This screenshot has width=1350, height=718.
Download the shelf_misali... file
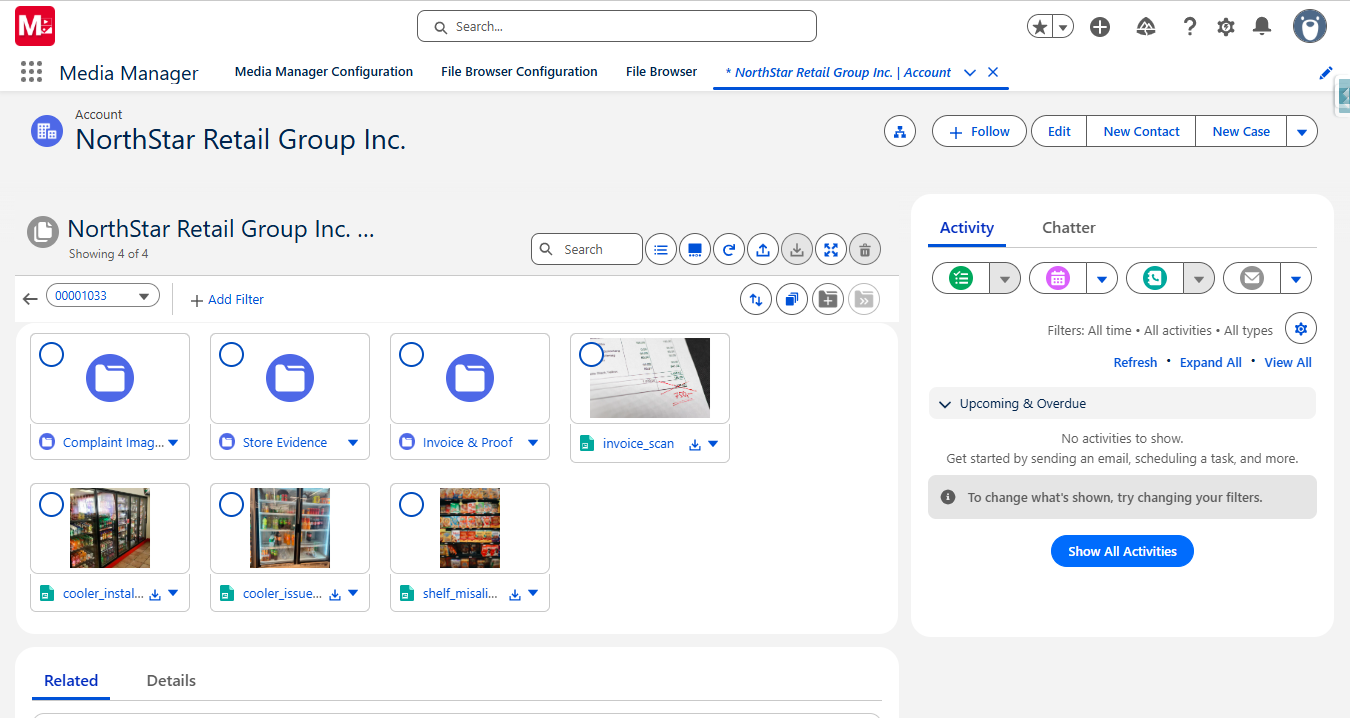point(515,594)
